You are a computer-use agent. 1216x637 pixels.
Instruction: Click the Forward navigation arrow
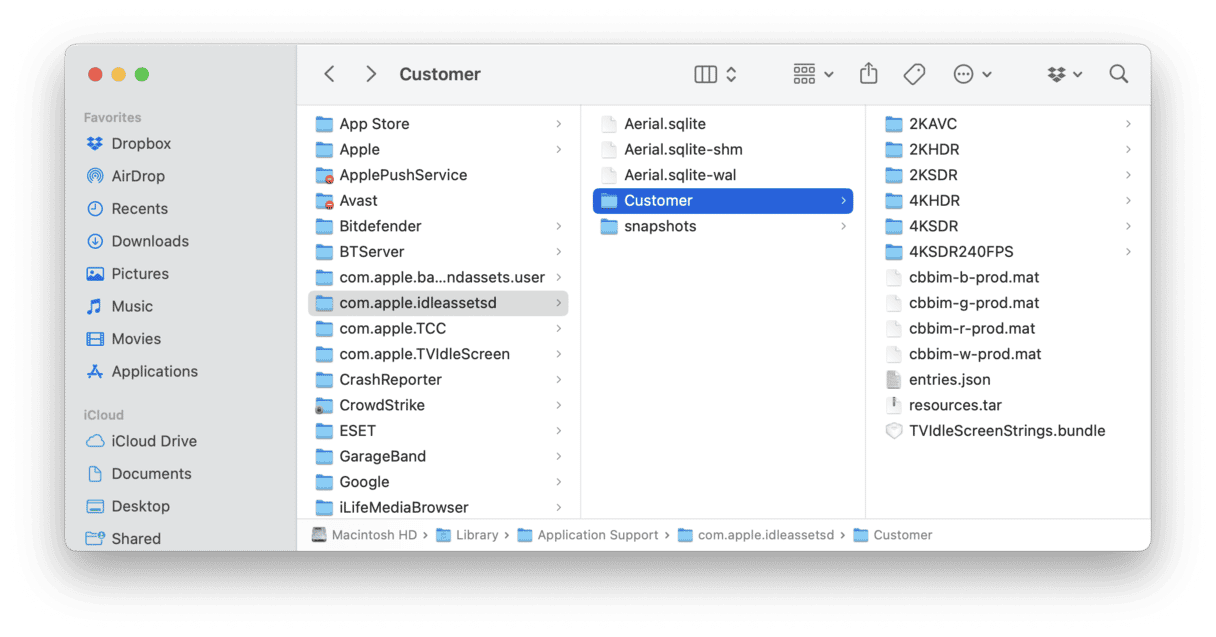pyautogui.click(x=371, y=74)
